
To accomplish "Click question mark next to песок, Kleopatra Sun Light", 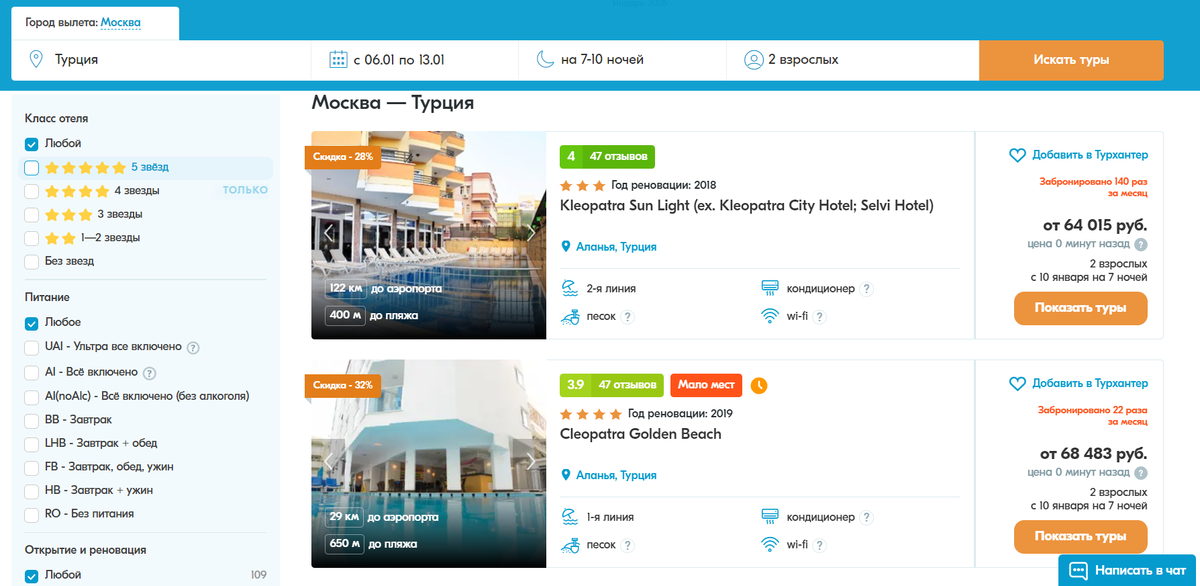I will pos(628,317).
